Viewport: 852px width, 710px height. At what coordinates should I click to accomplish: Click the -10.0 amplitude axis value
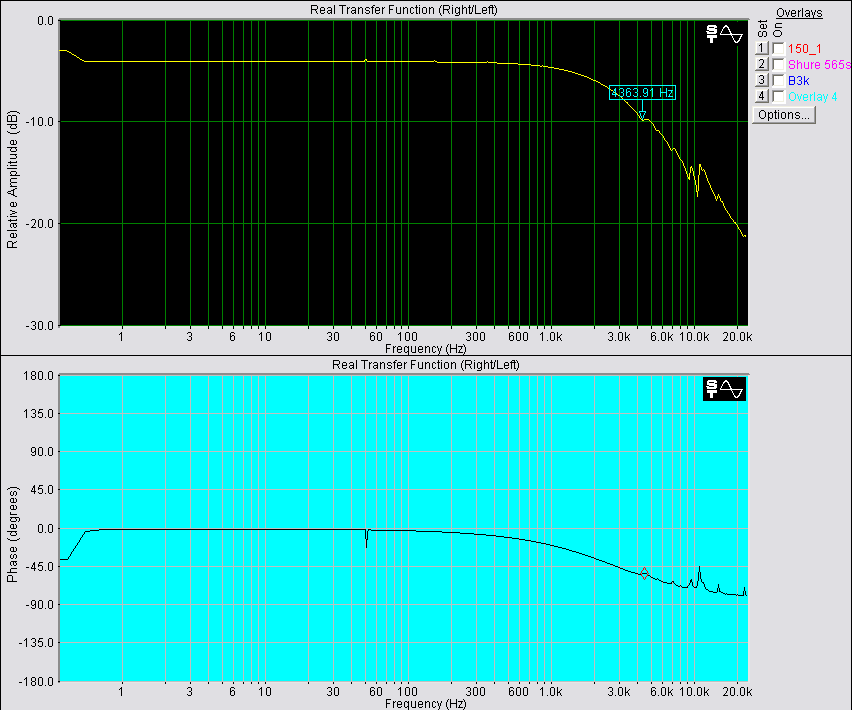click(39, 122)
